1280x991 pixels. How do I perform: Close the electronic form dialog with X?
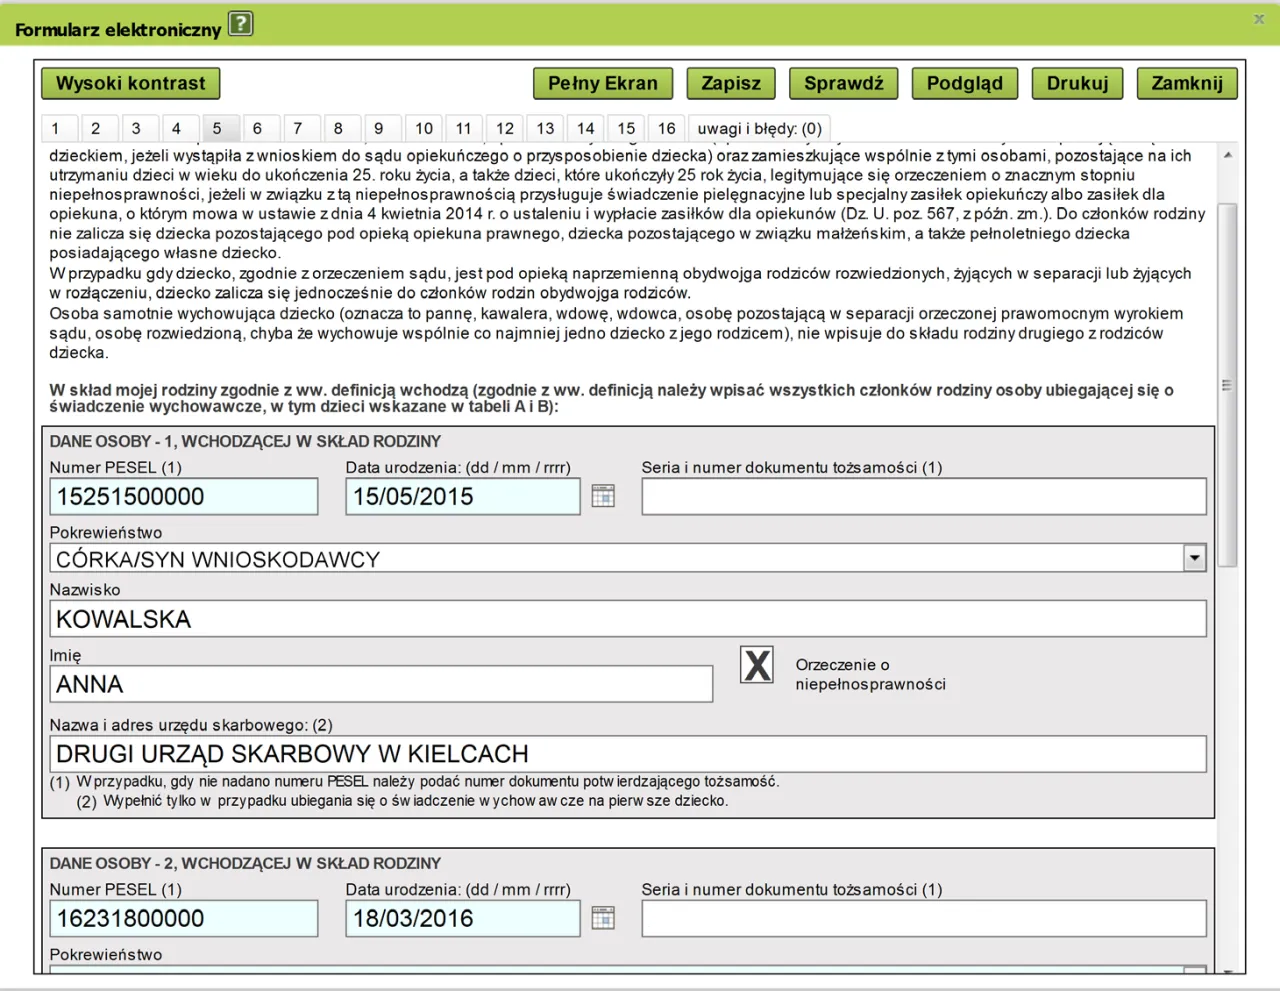click(x=1259, y=19)
